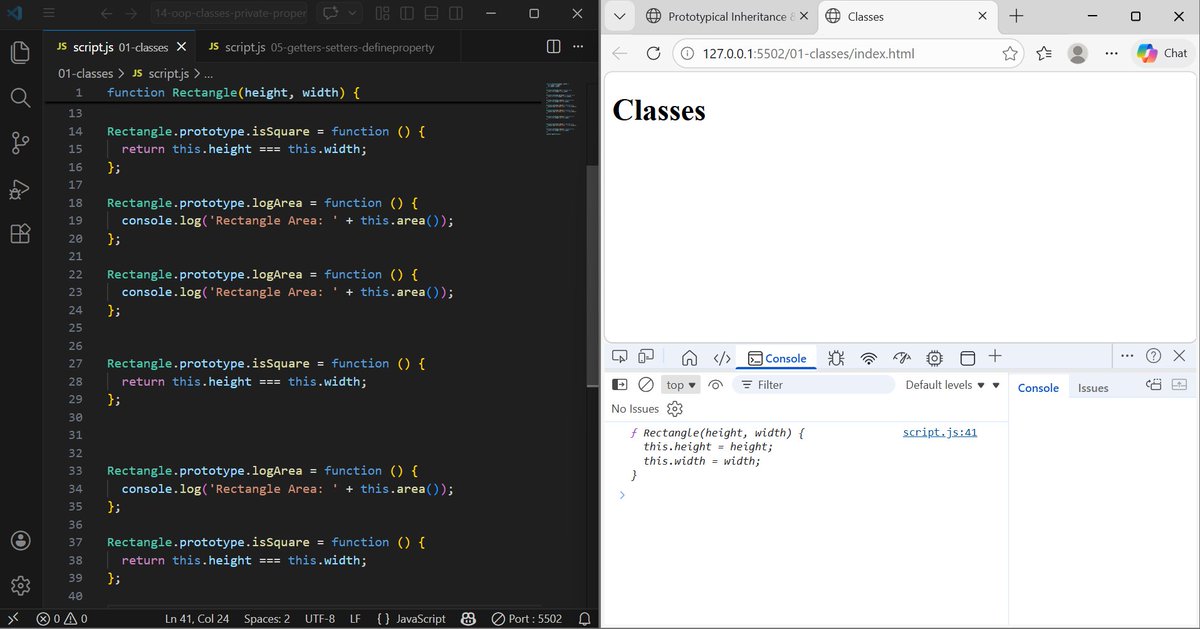The image size is (1200, 629).
Task: Go to line from Ln 41, Col 24
Action: (x=196, y=619)
